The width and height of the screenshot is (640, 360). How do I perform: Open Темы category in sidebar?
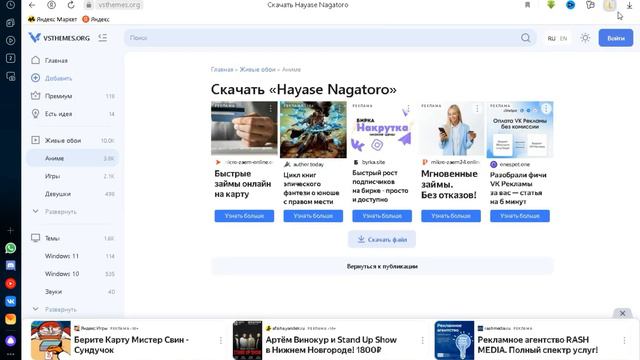[73, 238]
